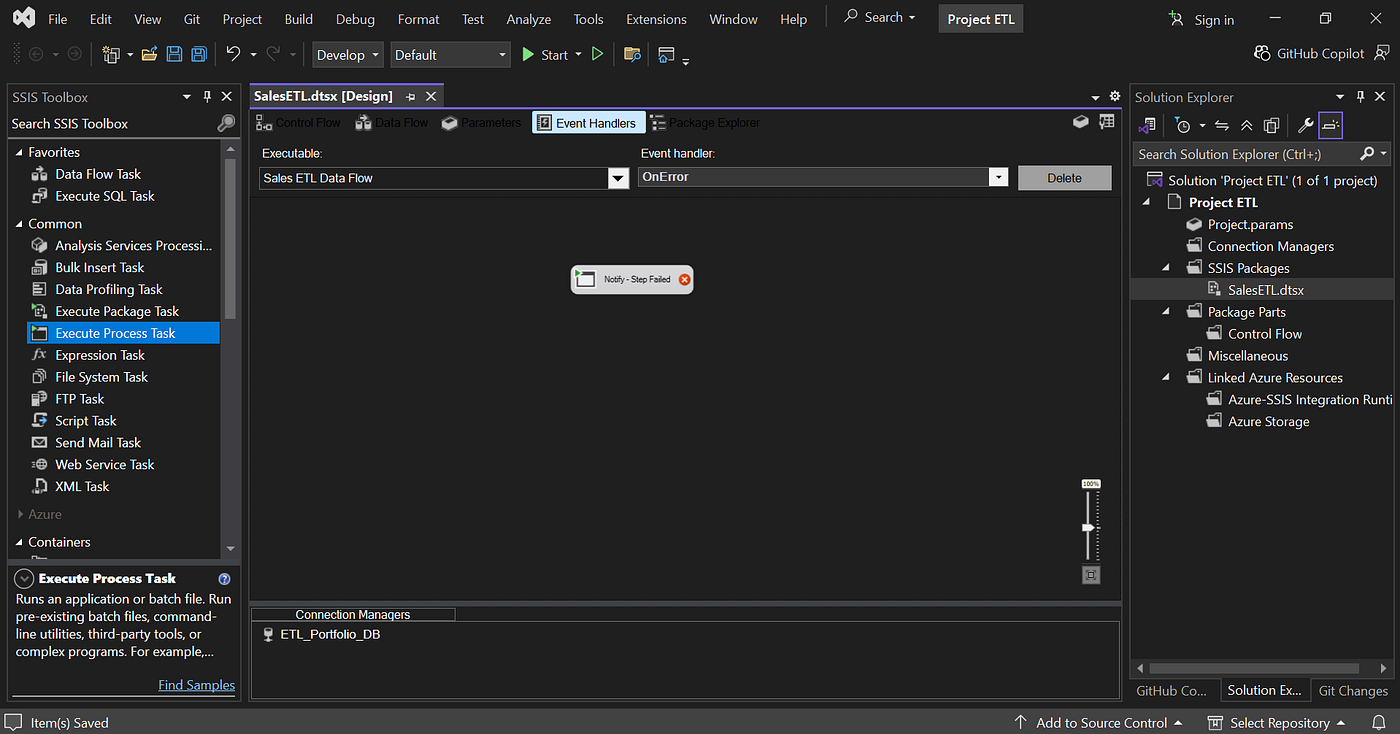
Task: Select the Send Mail Task
Action: 98,443
